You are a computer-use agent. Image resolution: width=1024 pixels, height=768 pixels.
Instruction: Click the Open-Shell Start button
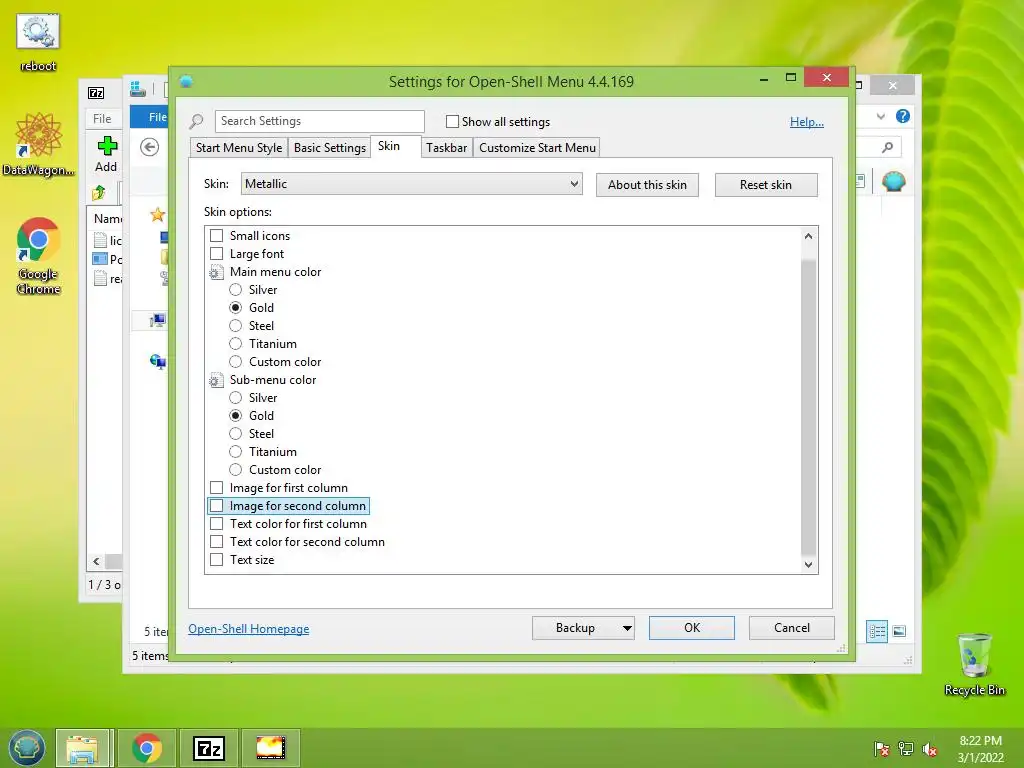point(27,748)
